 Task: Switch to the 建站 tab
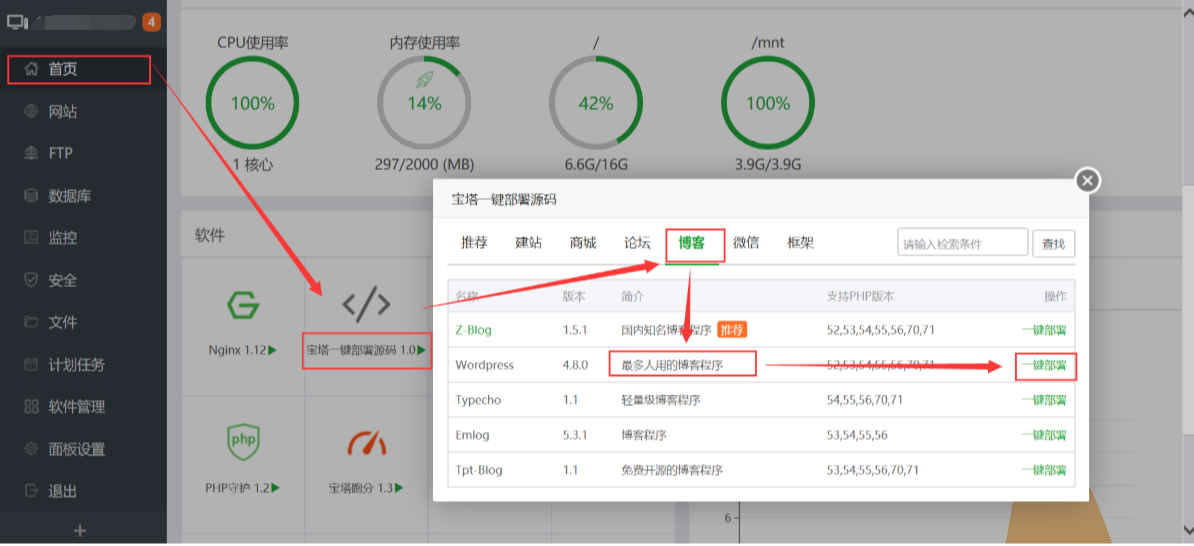click(x=528, y=243)
